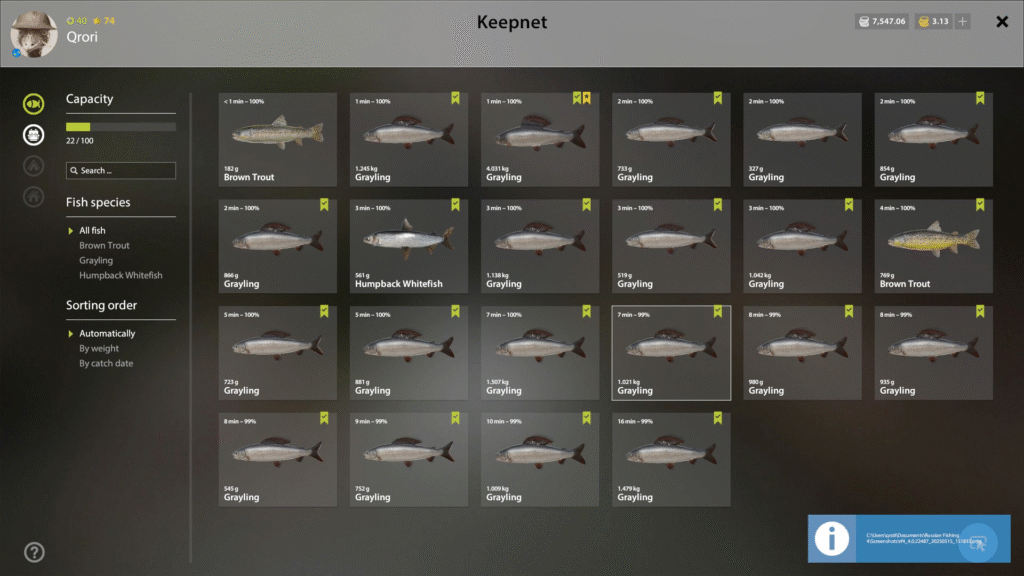
Task: Click the gold coins balance icon
Action: click(923, 22)
